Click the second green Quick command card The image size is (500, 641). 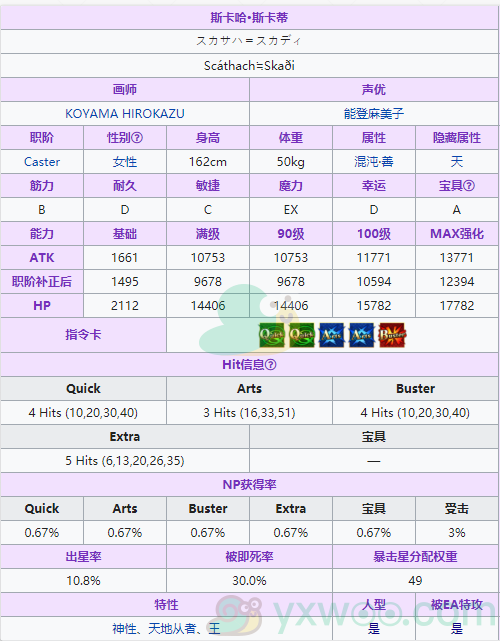coord(302,335)
